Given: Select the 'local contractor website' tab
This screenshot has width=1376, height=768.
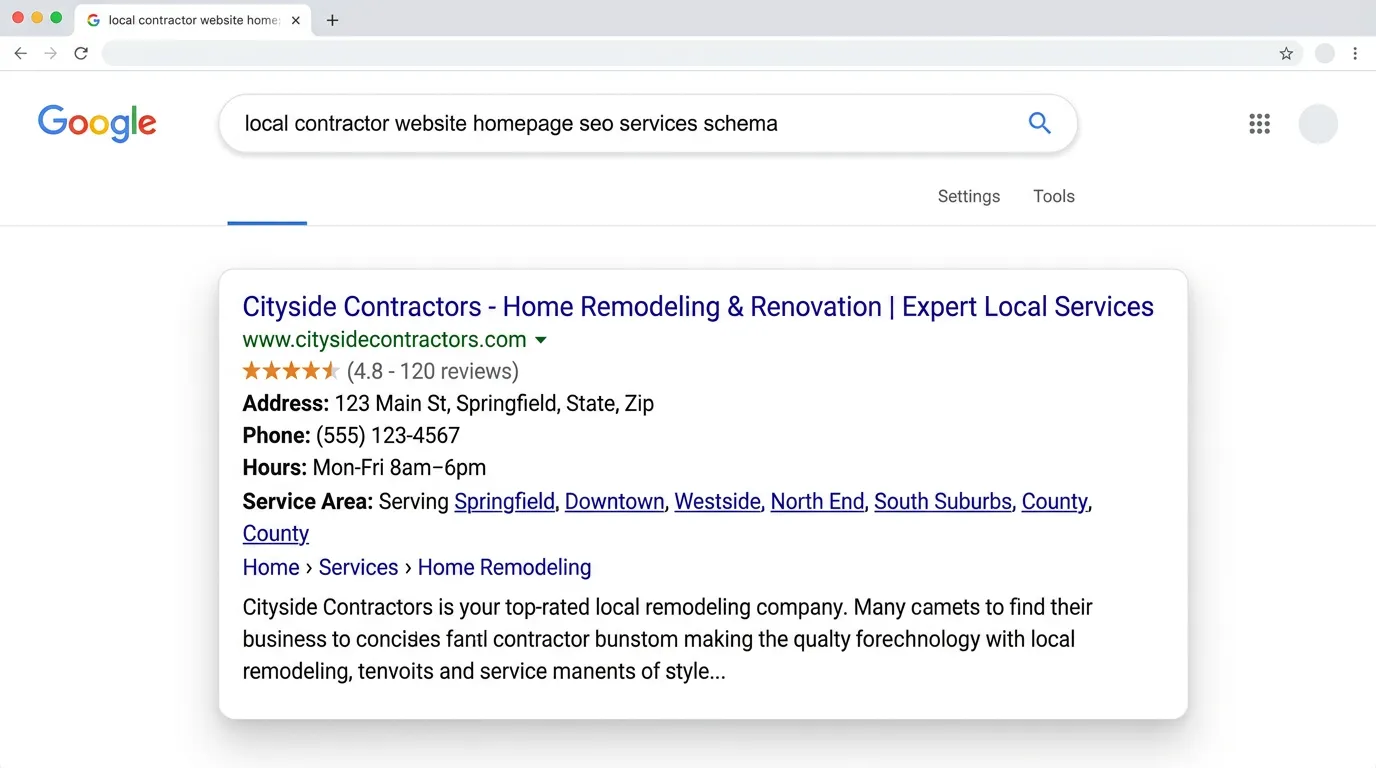Looking at the screenshot, I should [194, 20].
